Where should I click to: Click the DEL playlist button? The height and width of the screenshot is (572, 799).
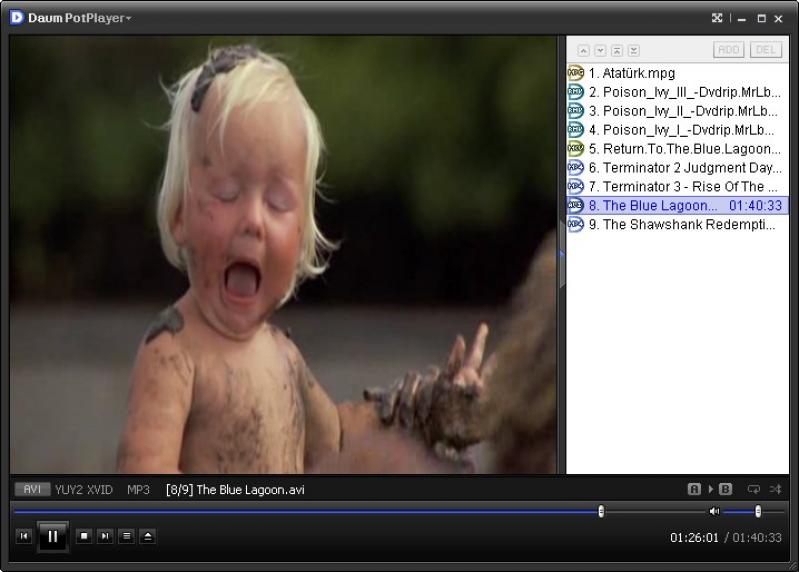pos(765,49)
